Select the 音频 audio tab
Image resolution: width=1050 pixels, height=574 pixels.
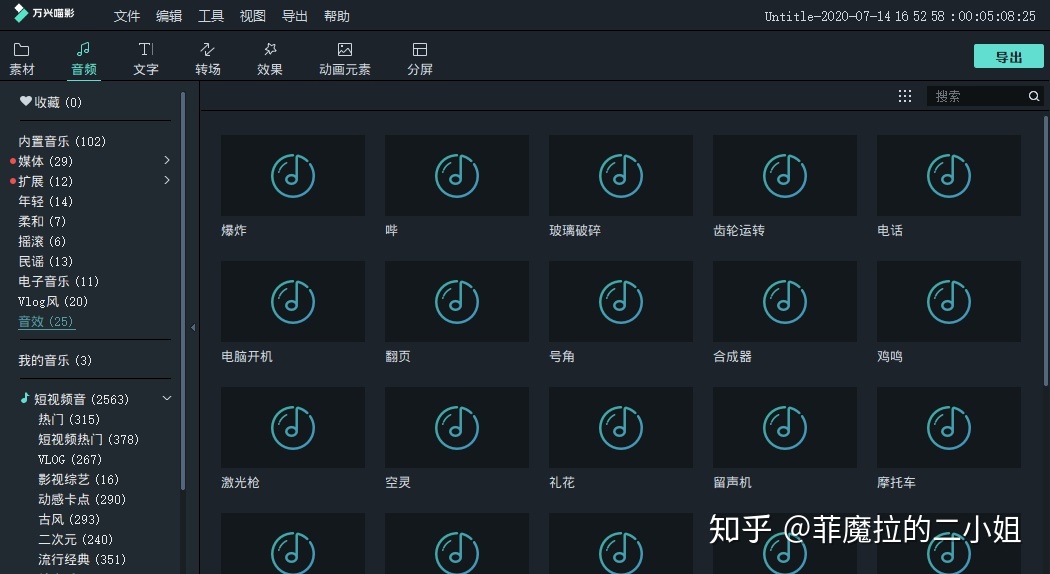tap(84, 59)
